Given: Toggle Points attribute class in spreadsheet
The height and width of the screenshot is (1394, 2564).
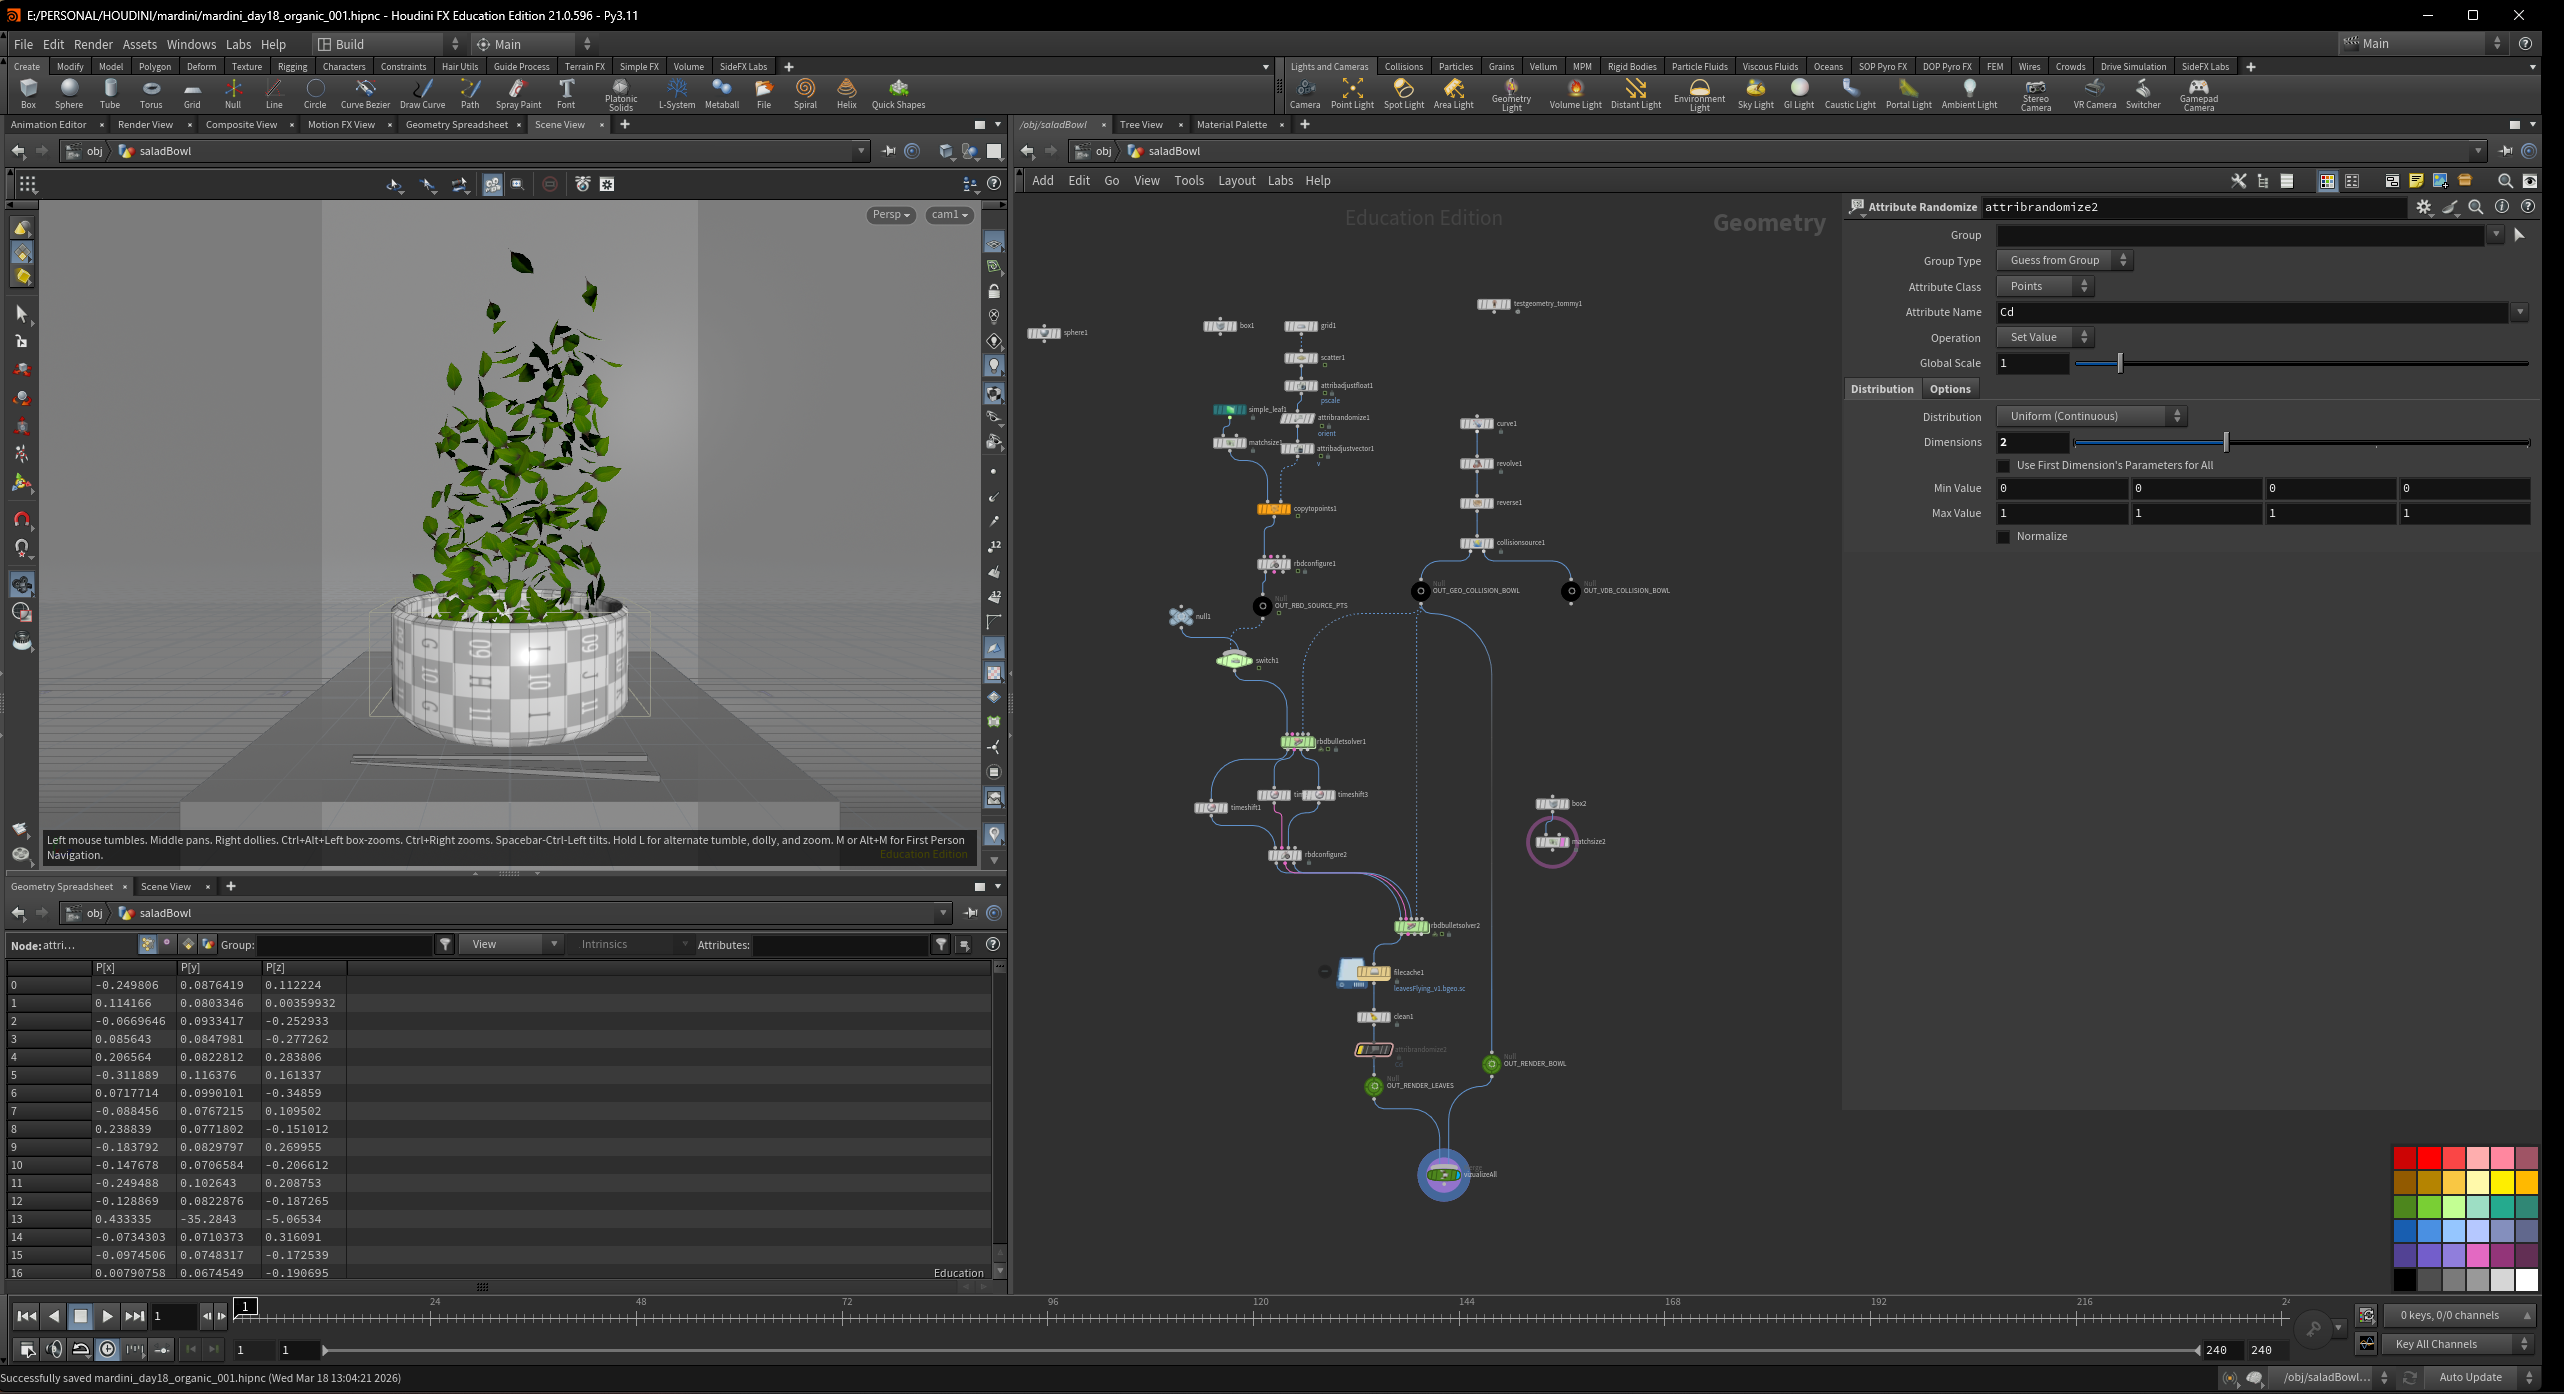Looking at the screenshot, I should pos(147,944).
